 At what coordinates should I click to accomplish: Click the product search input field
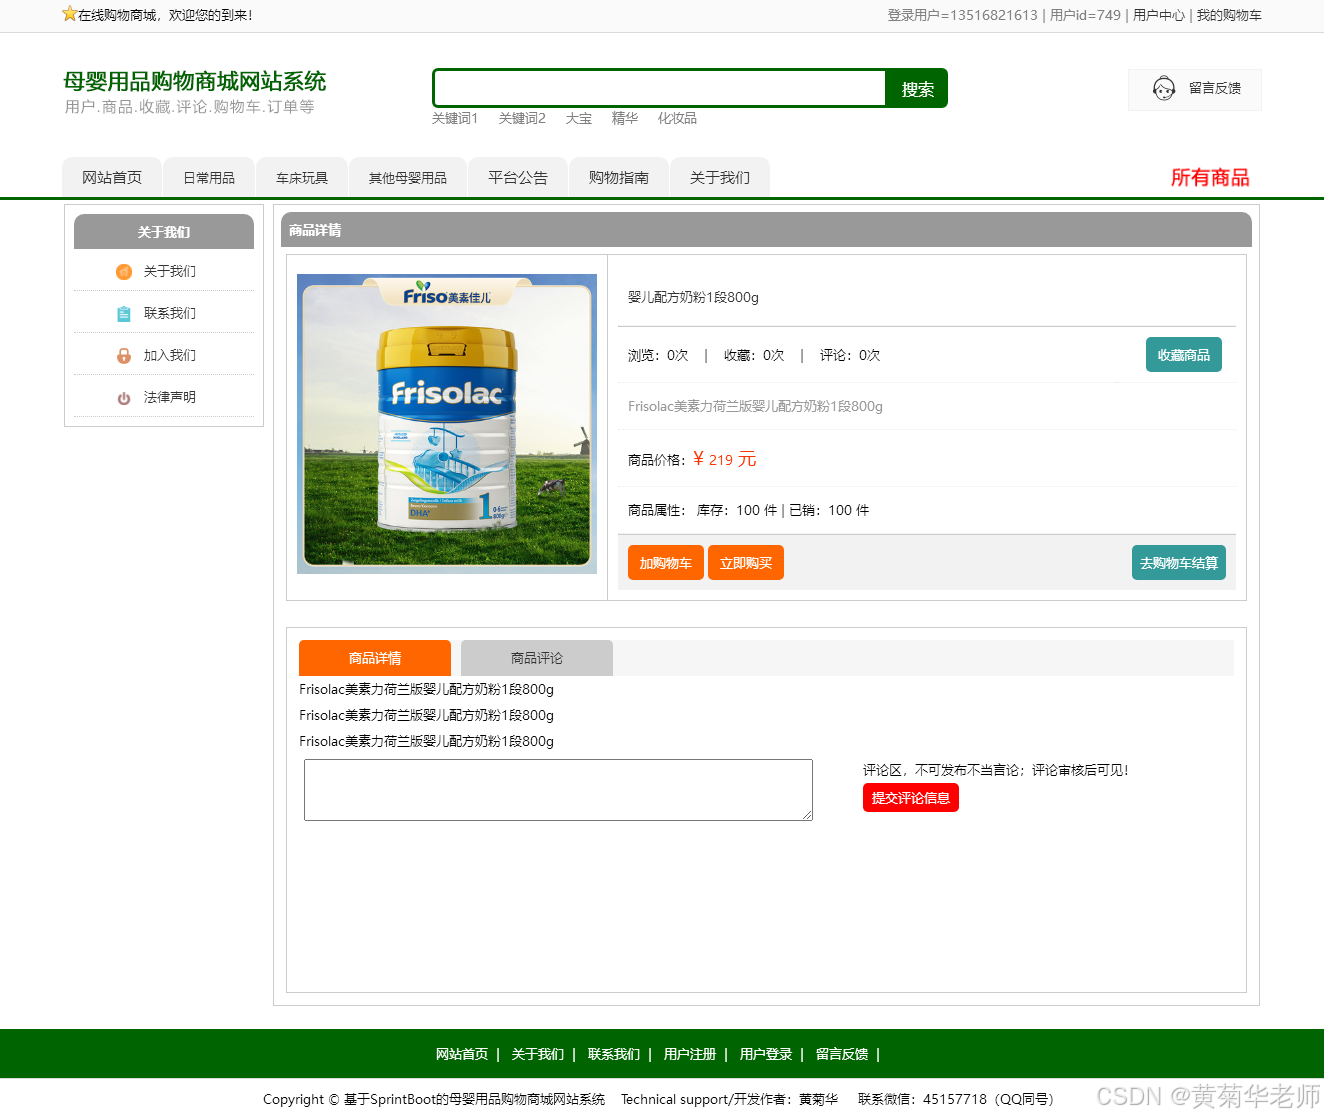[x=660, y=88]
